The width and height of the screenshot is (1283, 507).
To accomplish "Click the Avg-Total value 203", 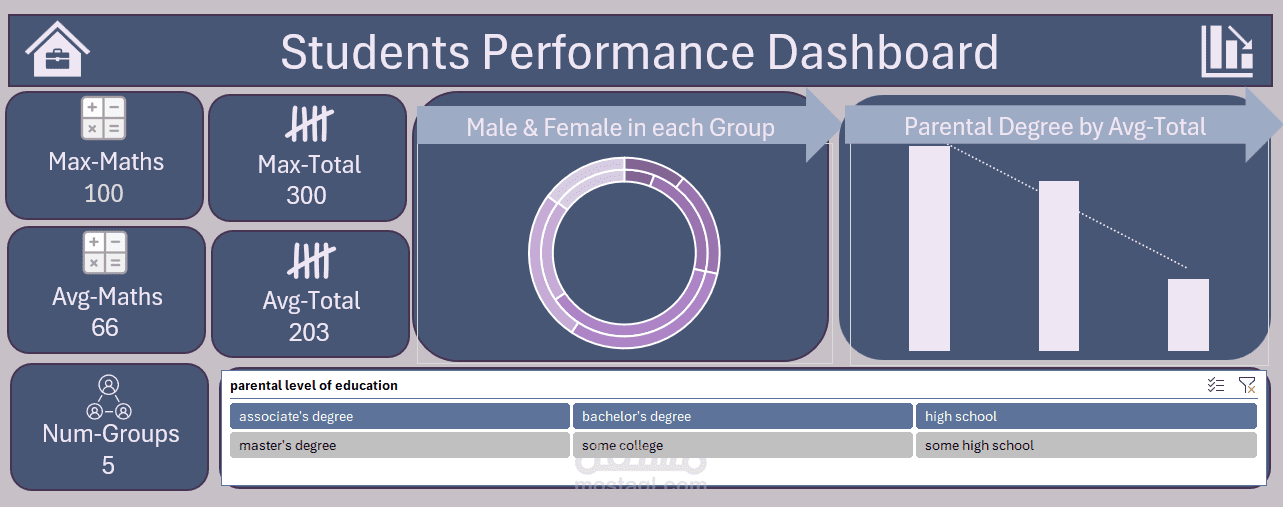I will 309,332.
